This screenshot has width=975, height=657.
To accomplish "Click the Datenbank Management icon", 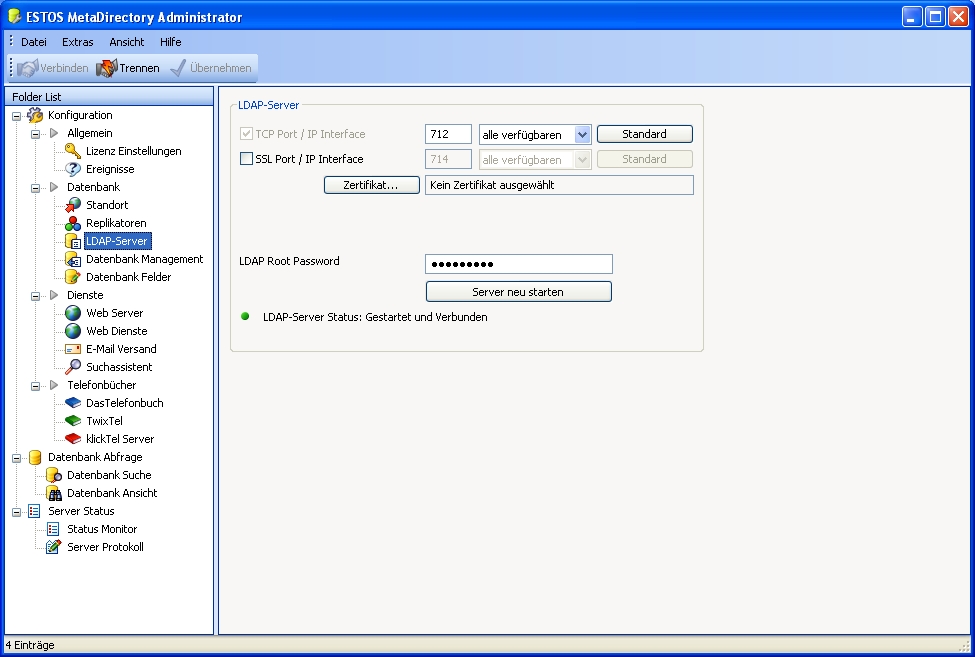I will pos(73,259).
